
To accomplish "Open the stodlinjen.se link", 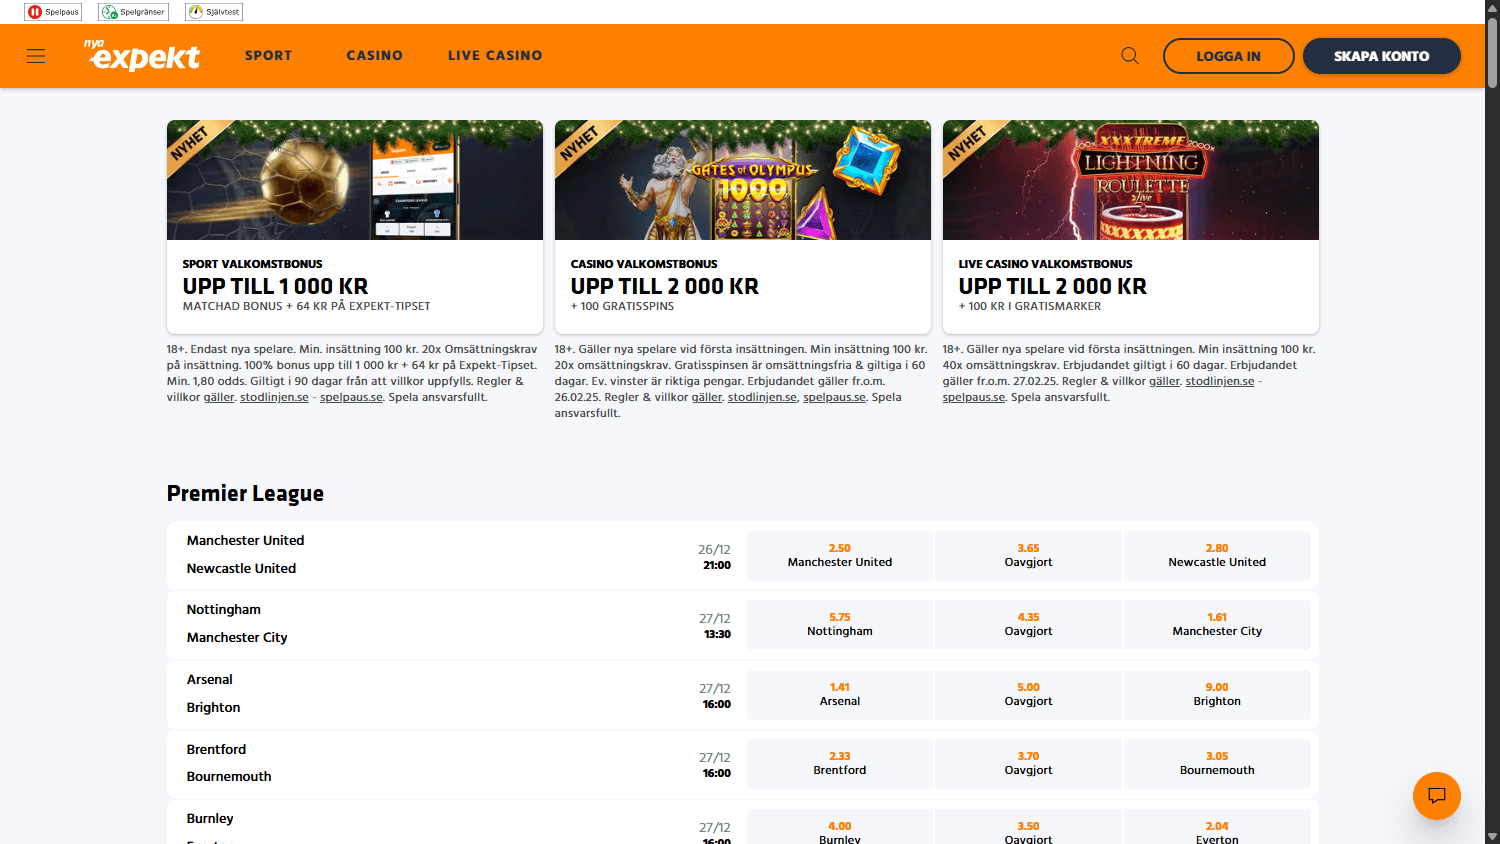I will click(x=274, y=397).
